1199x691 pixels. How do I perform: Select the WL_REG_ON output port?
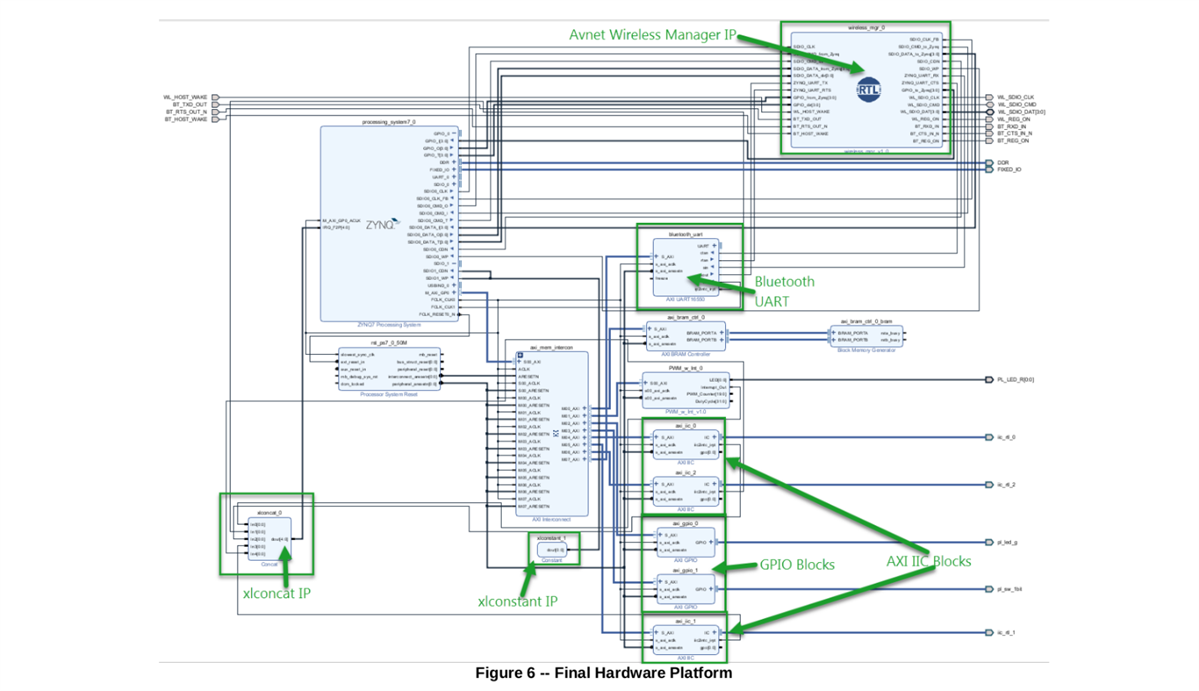(x=989, y=119)
